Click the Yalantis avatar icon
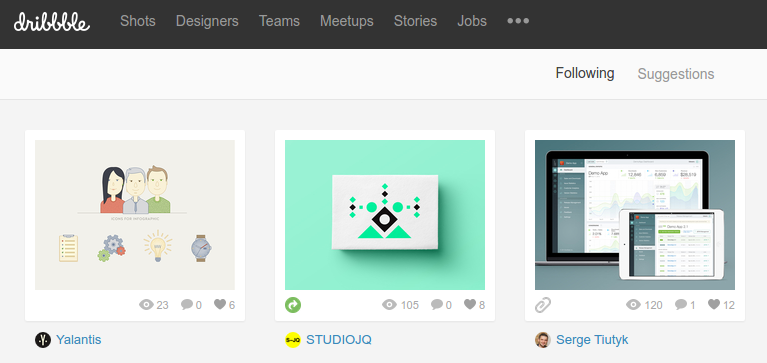 (43, 340)
